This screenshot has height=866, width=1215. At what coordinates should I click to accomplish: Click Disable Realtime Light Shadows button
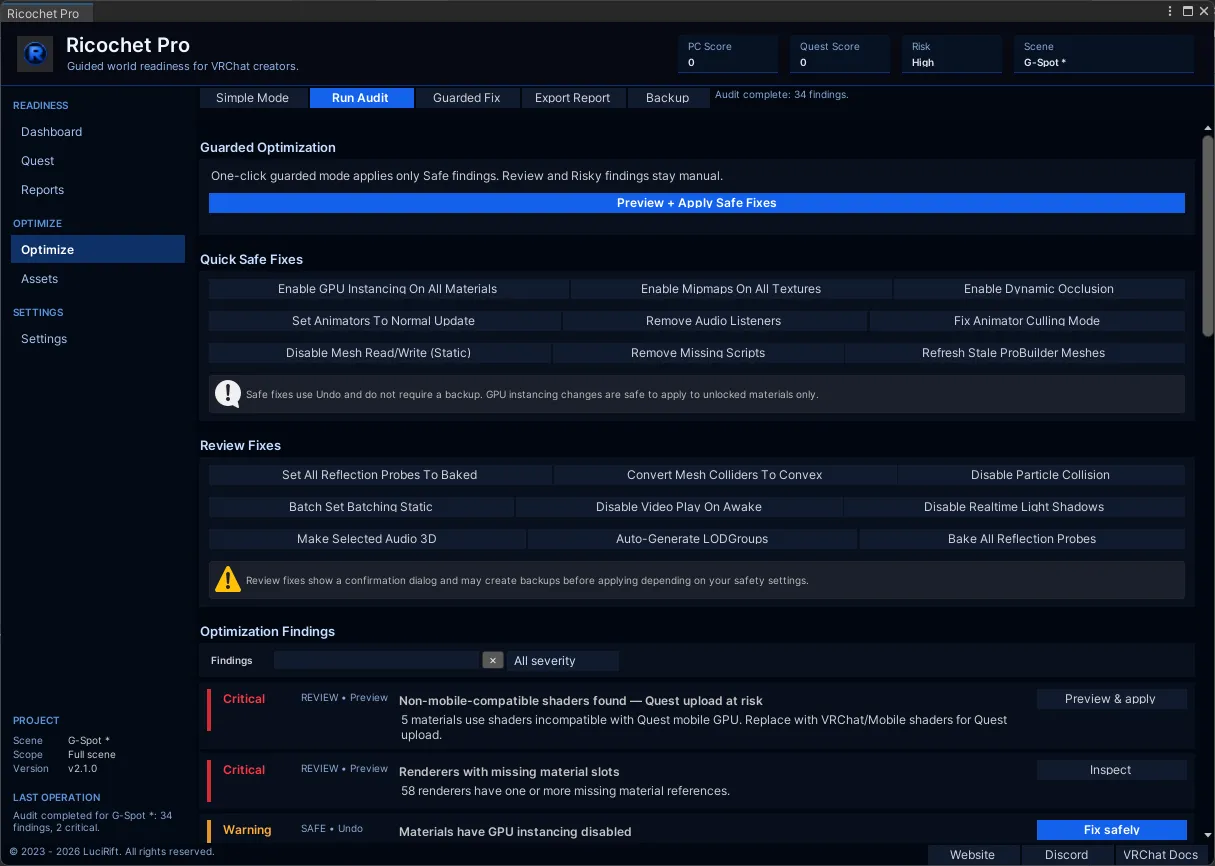coord(1014,507)
